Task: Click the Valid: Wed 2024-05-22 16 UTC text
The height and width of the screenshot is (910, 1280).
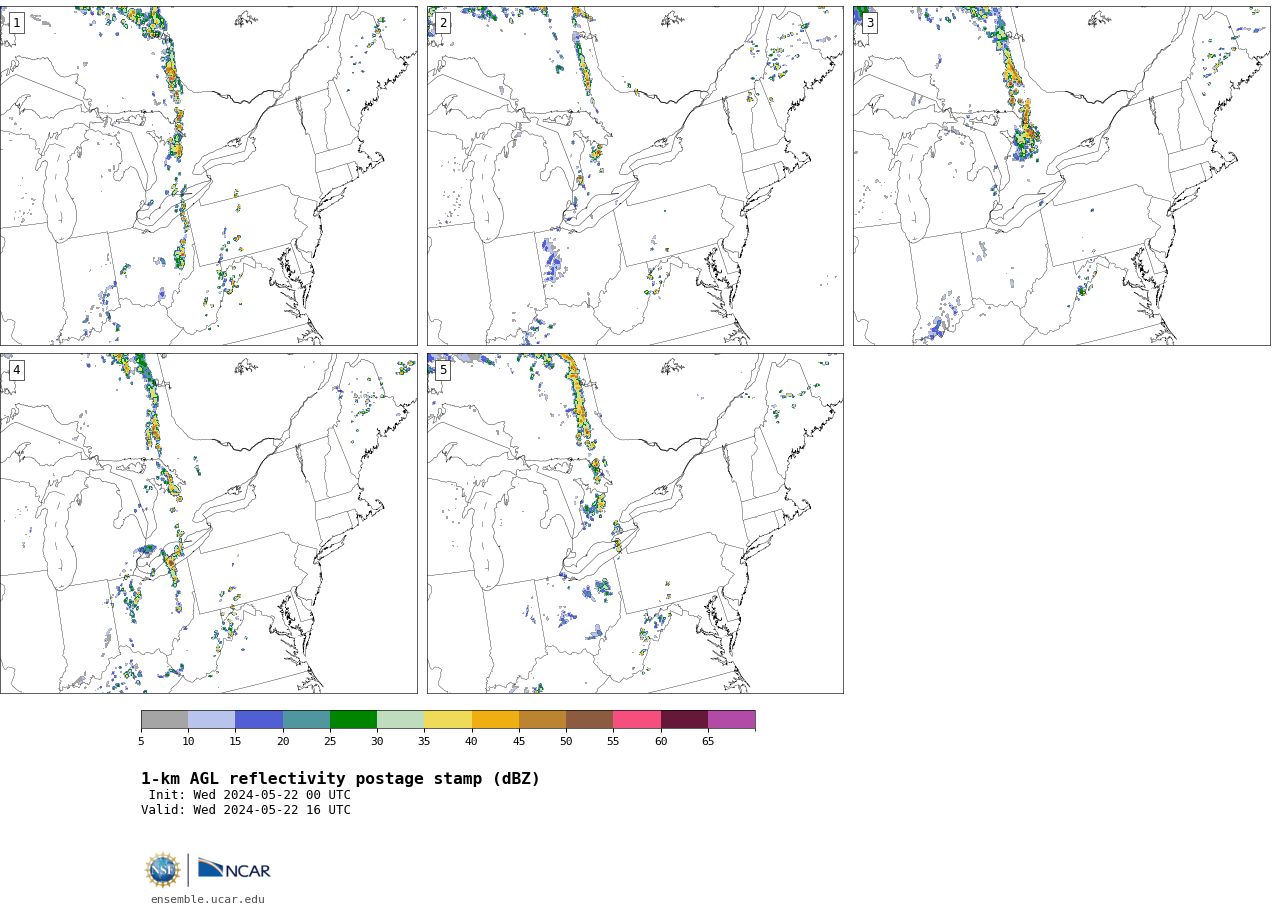Action: point(246,810)
